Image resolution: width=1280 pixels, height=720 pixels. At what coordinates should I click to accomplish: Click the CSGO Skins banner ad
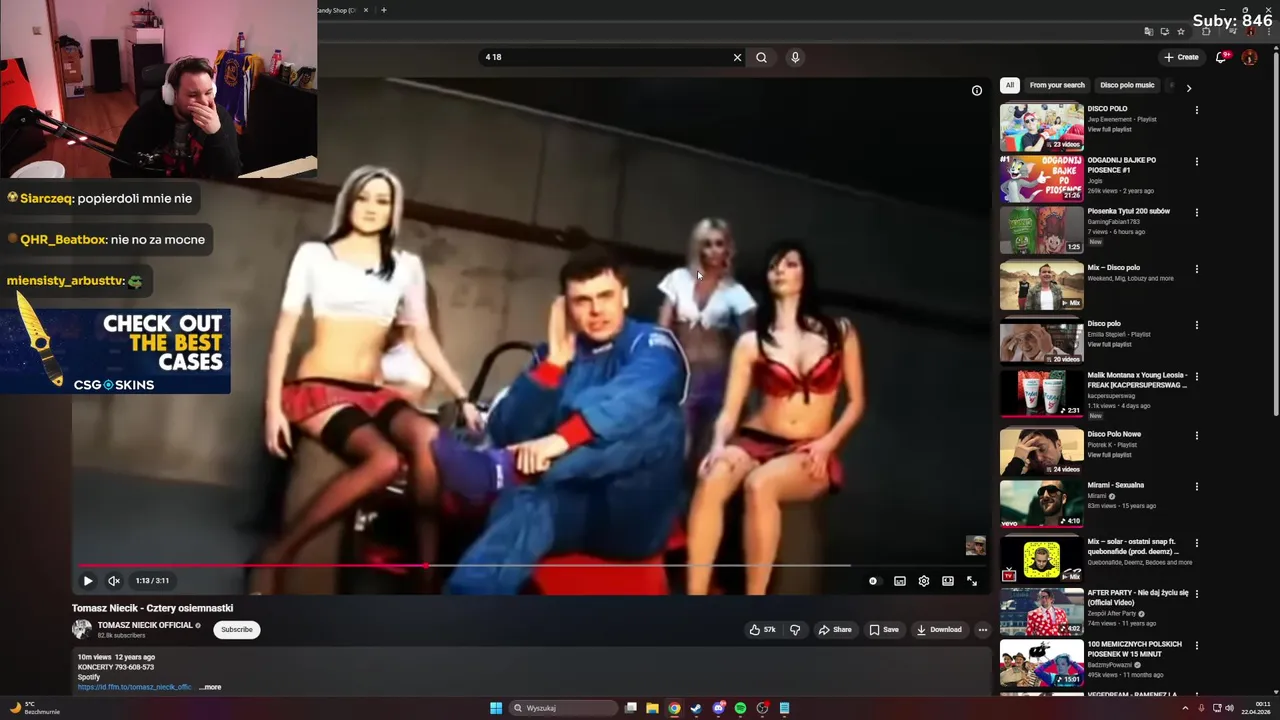pyautogui.click(x=115, y=351)
